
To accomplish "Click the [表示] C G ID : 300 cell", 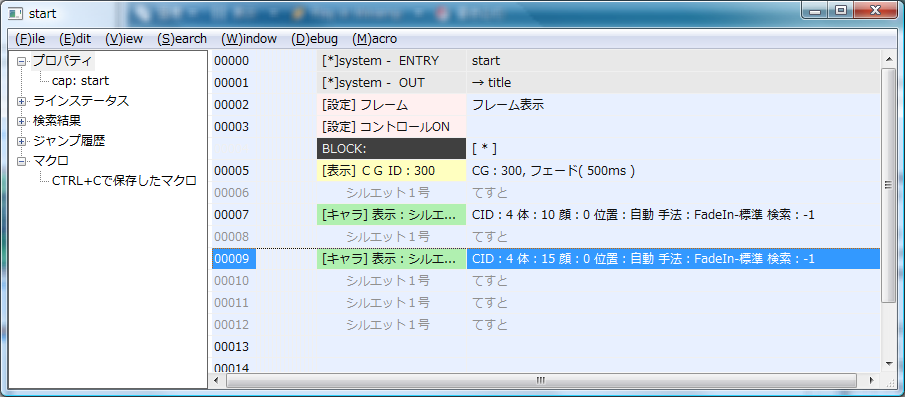I will 391,171.
